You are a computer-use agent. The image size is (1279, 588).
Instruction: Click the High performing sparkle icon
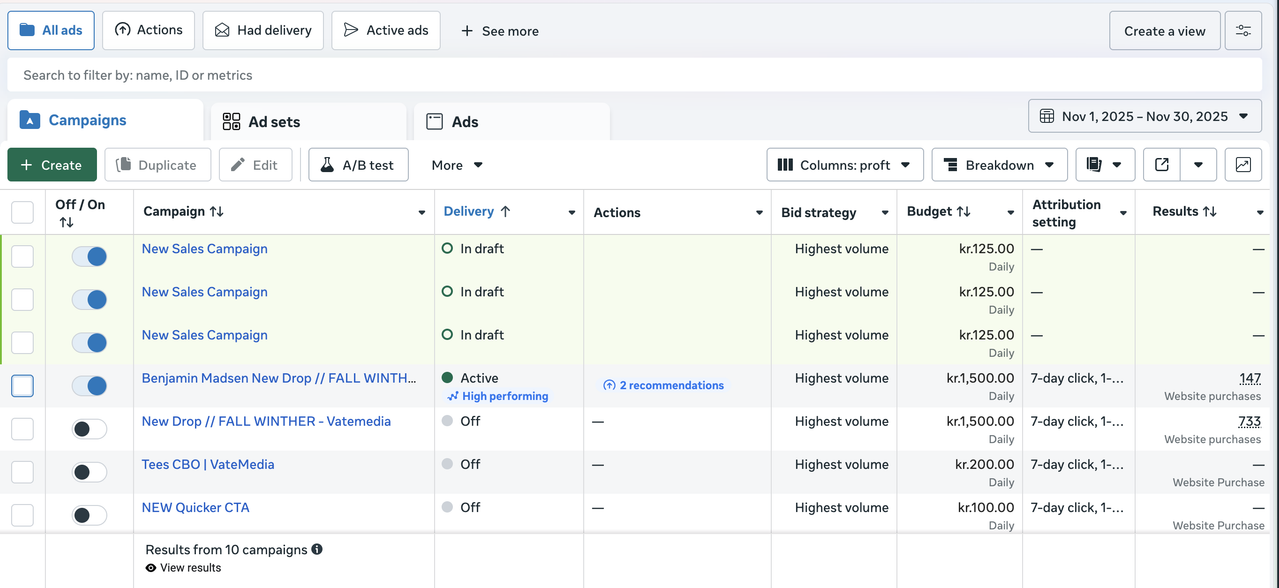453,396
